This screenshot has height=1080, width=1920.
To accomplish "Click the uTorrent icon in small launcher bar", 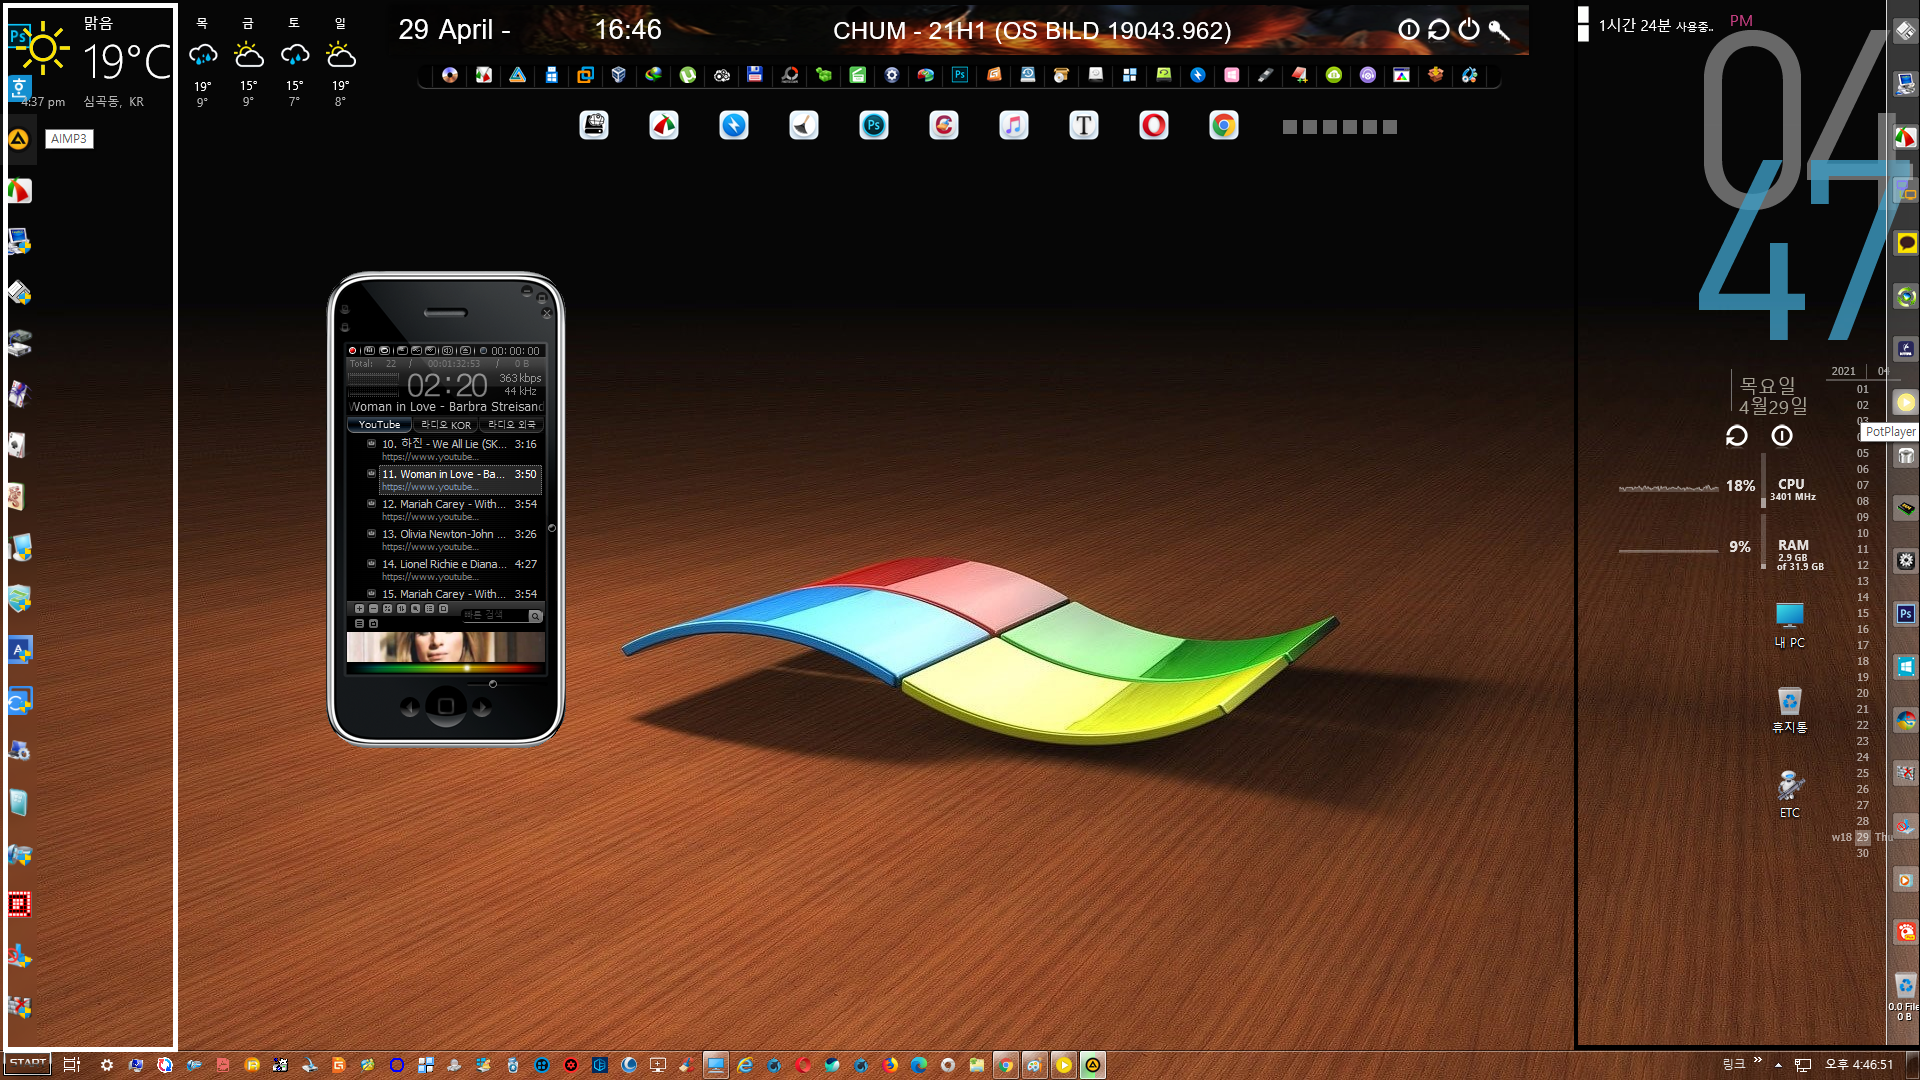I will (688, 75).
